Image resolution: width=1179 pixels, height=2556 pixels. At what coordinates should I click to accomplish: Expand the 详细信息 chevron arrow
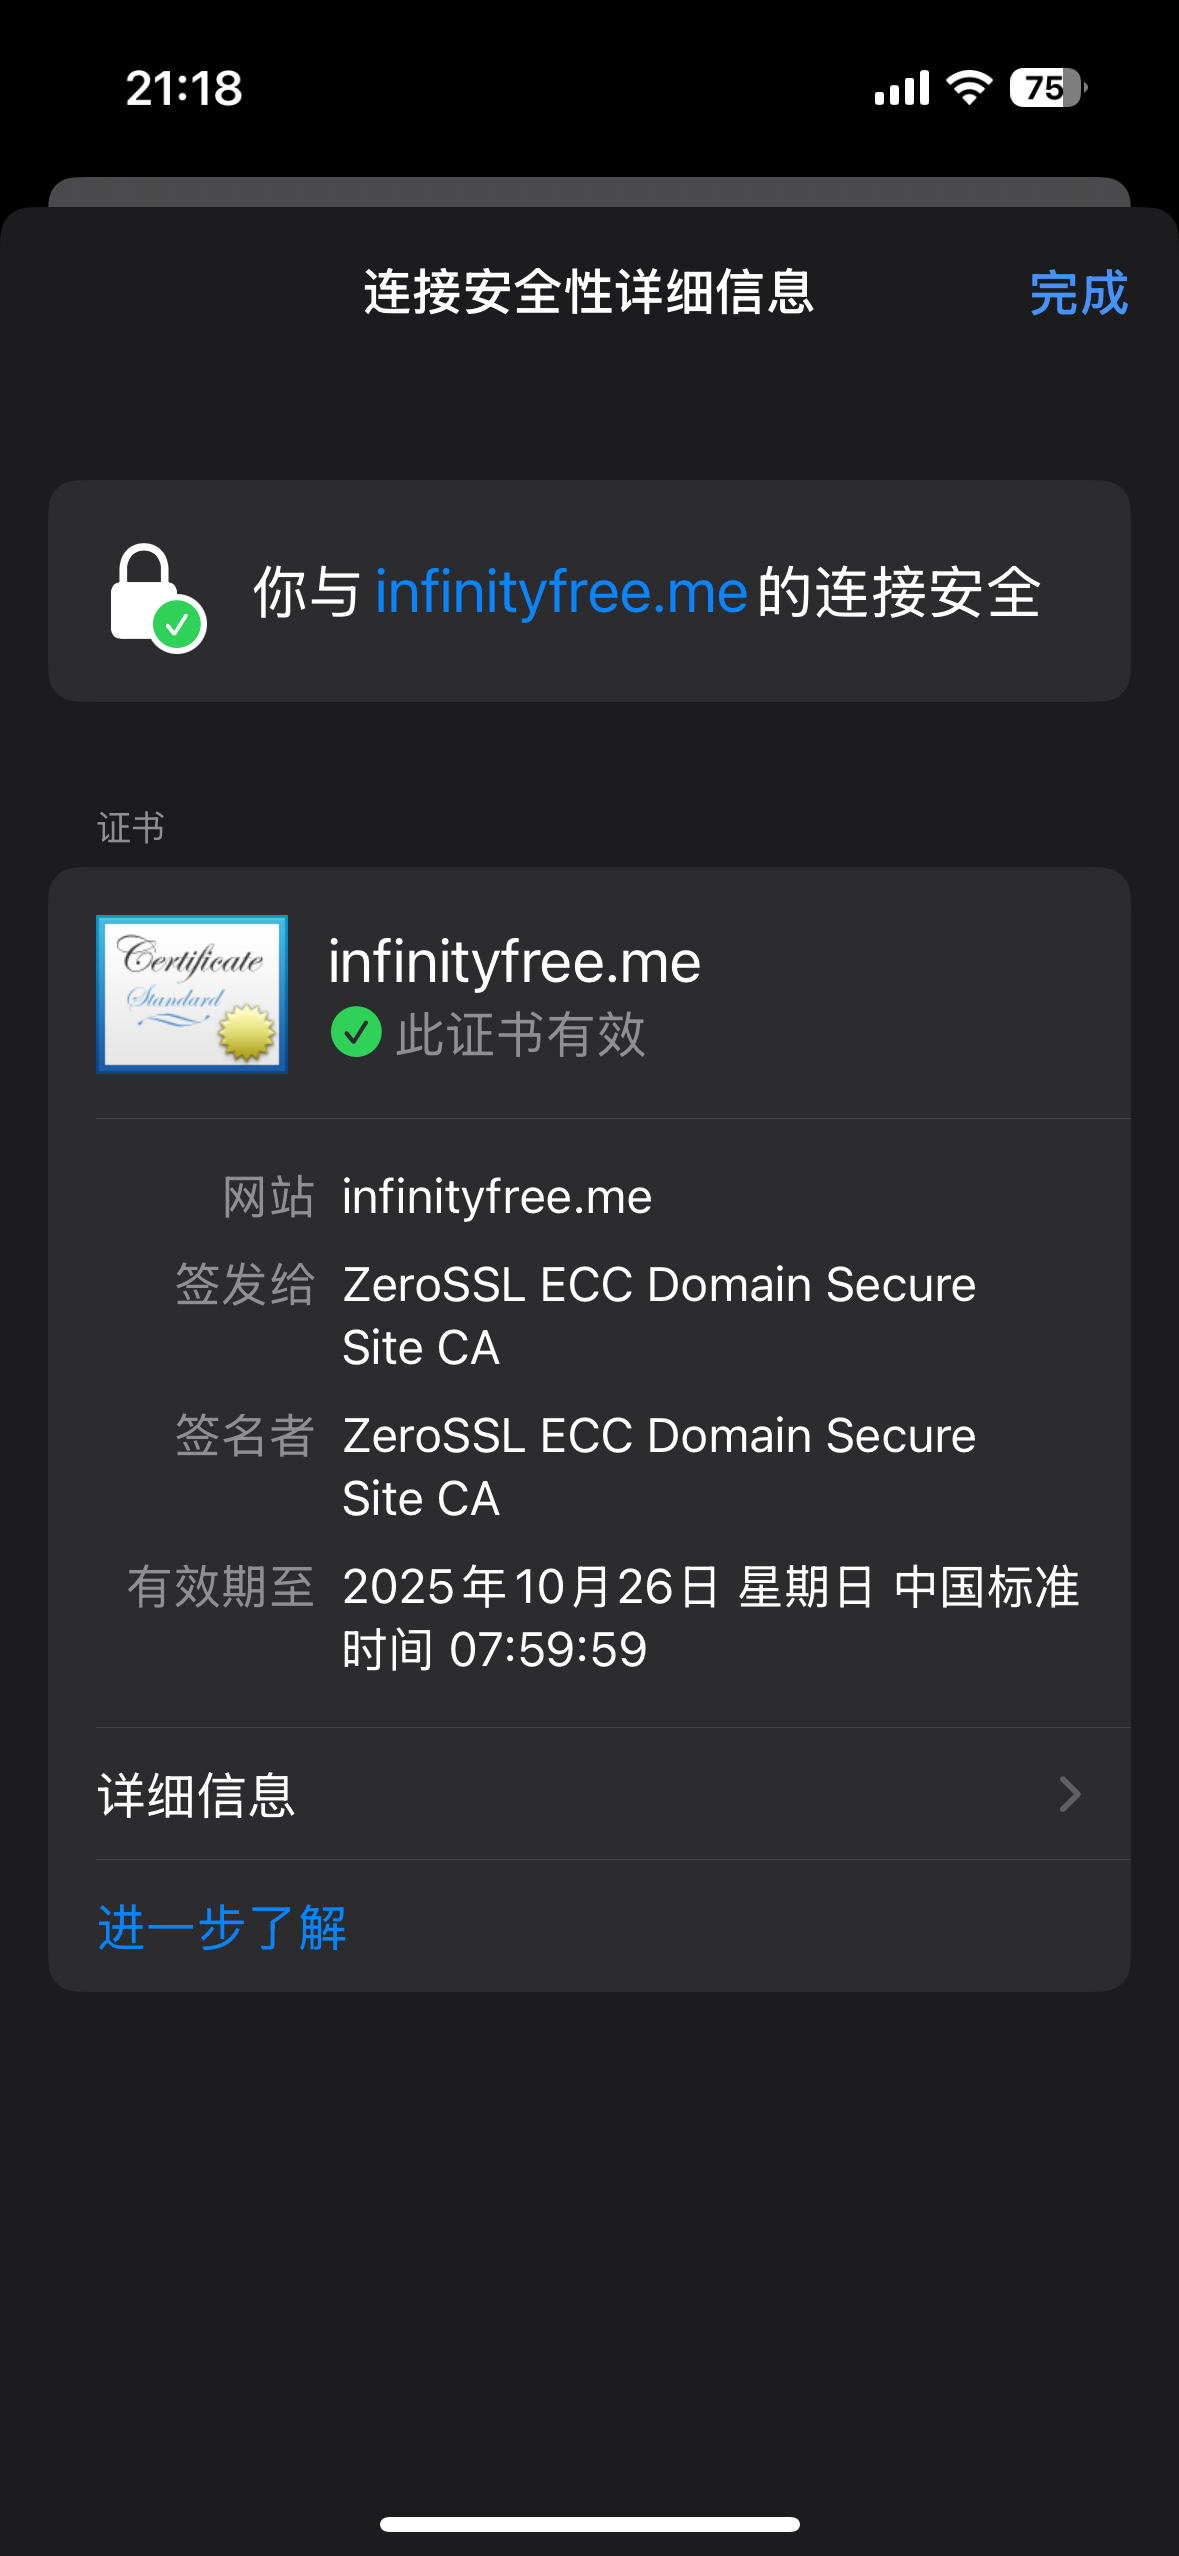[1069, 1794]
